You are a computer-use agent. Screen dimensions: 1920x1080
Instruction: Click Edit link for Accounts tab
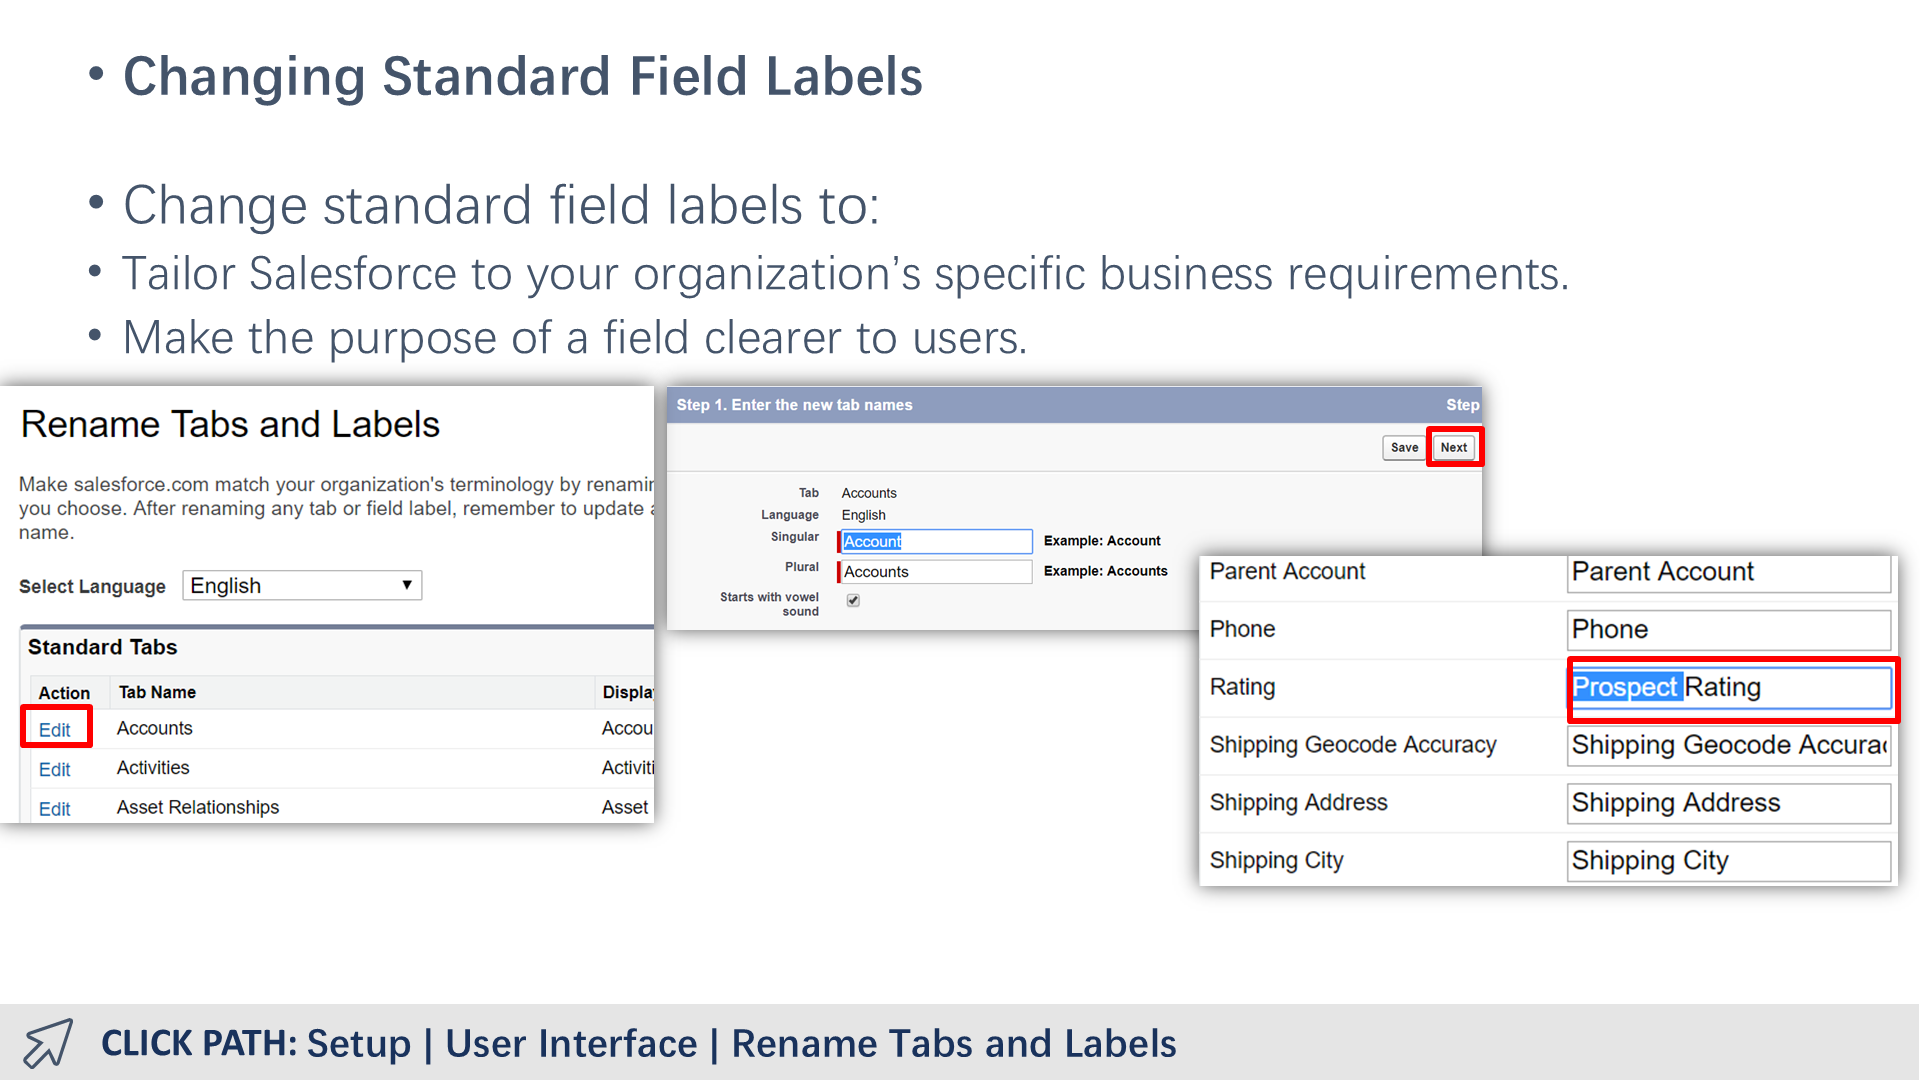click(x=55, y=729)
